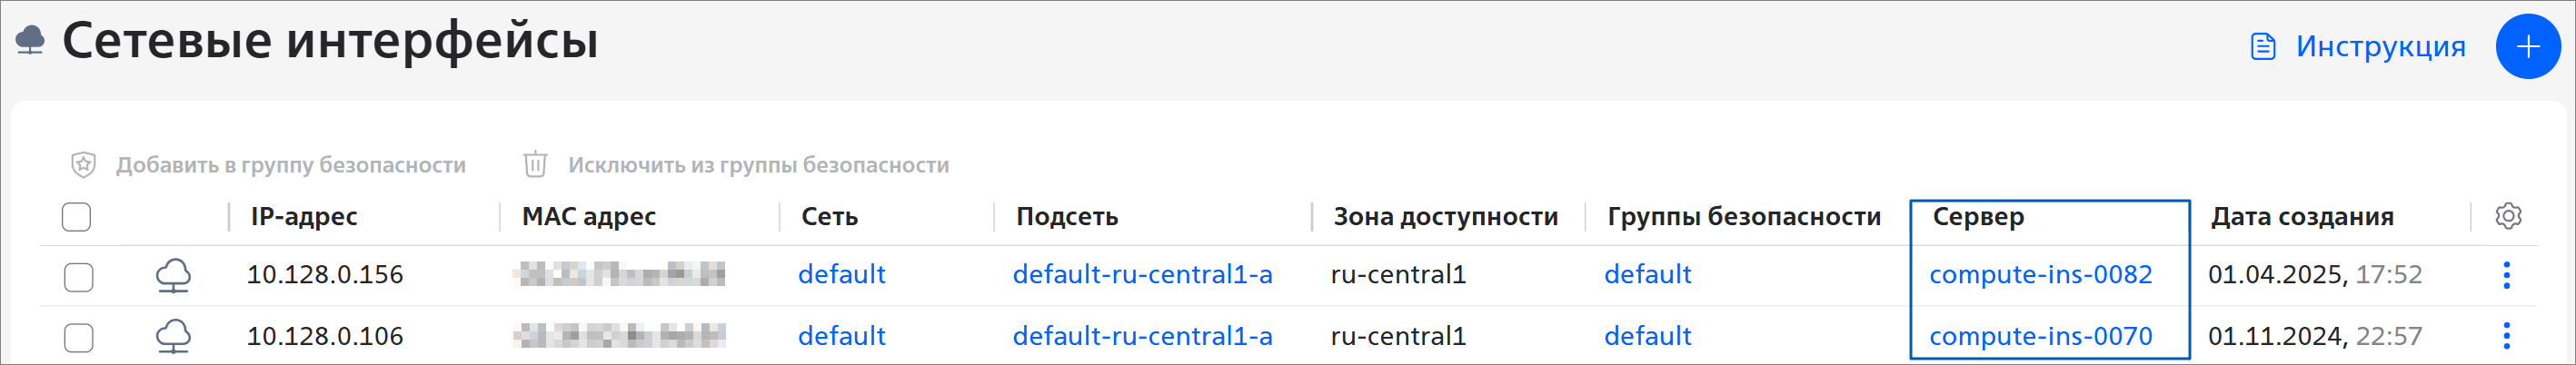2576x365 pixels.
Task: Open server compute-ins-0082 link
Action: [2040, 275]
